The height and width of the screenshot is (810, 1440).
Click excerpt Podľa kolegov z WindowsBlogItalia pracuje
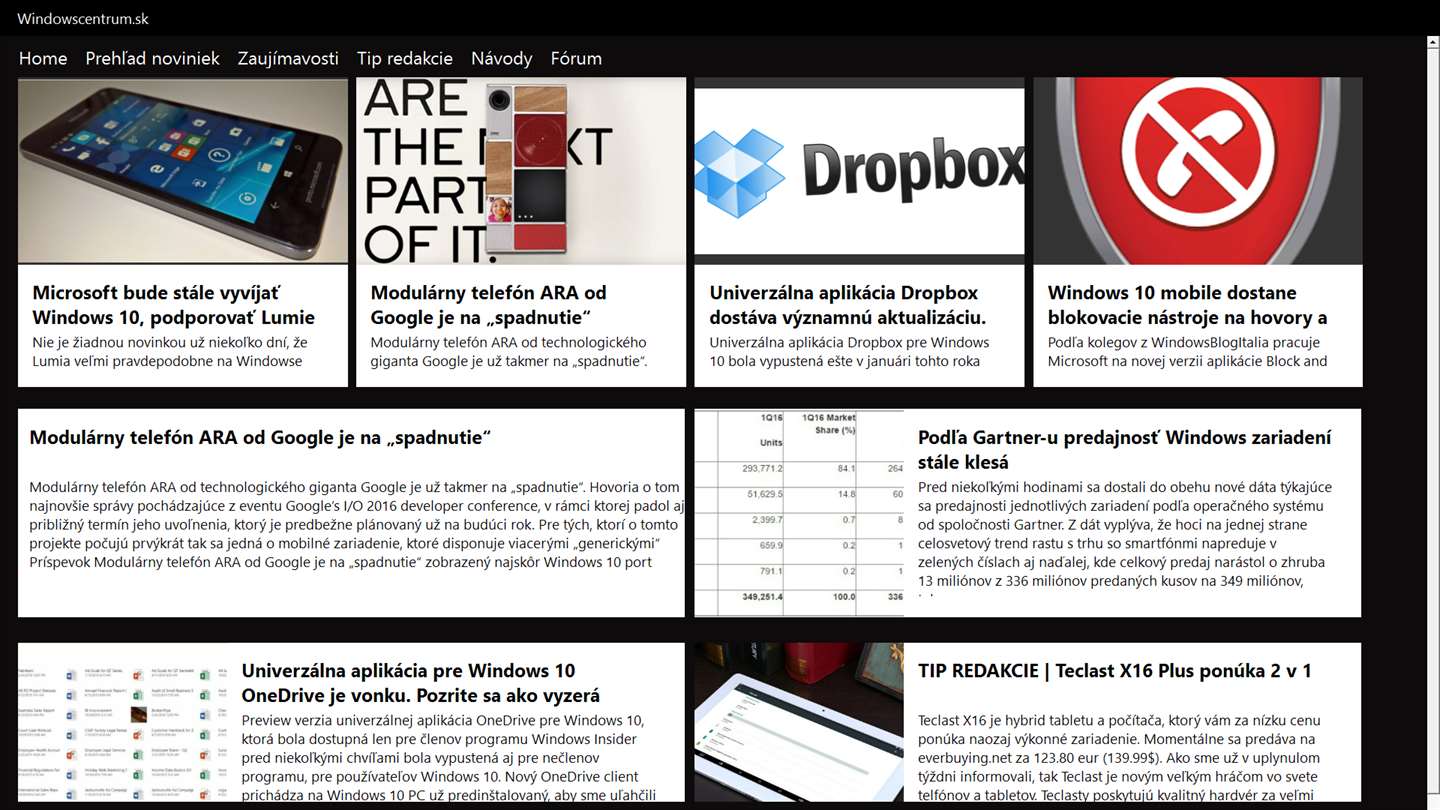click(1188, 352)
